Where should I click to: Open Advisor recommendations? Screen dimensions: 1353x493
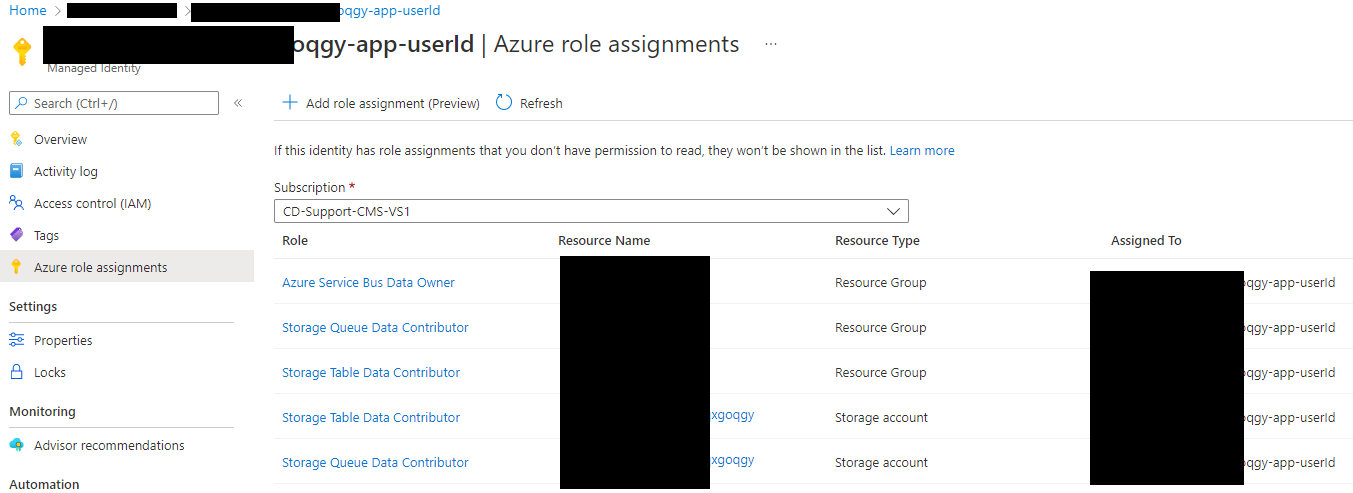pyautogui.click(x=109, y=445)
